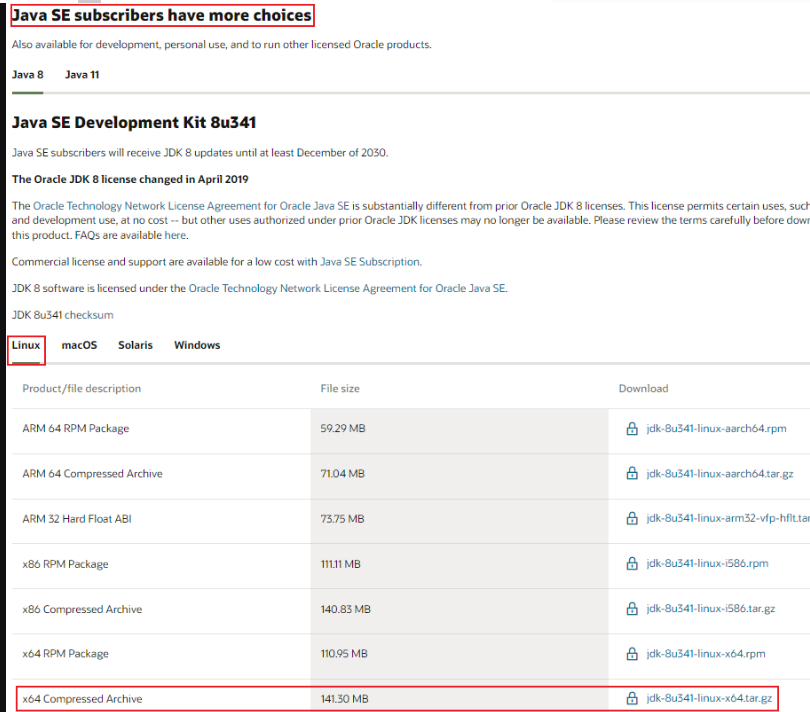Click lock icon for linux-x64.tar.gz
Viewport: 810px width, 712px height.
click(x=631, y=699)
